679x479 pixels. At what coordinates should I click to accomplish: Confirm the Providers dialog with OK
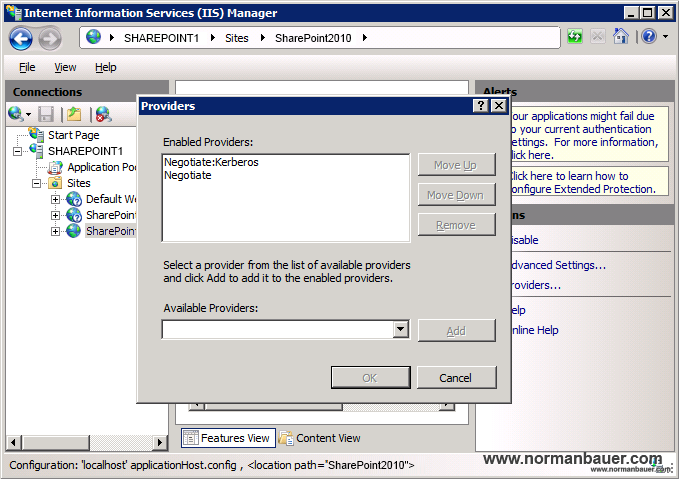click(370, 378)
